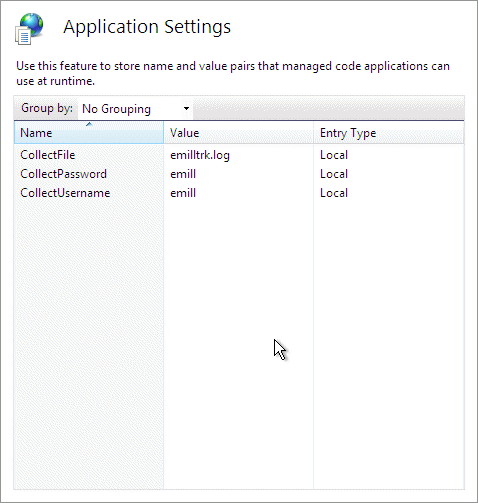This screenshot has width=478, height=503.
Task: Select the CollectUsername setting row
Action: (x=239, y=193)
